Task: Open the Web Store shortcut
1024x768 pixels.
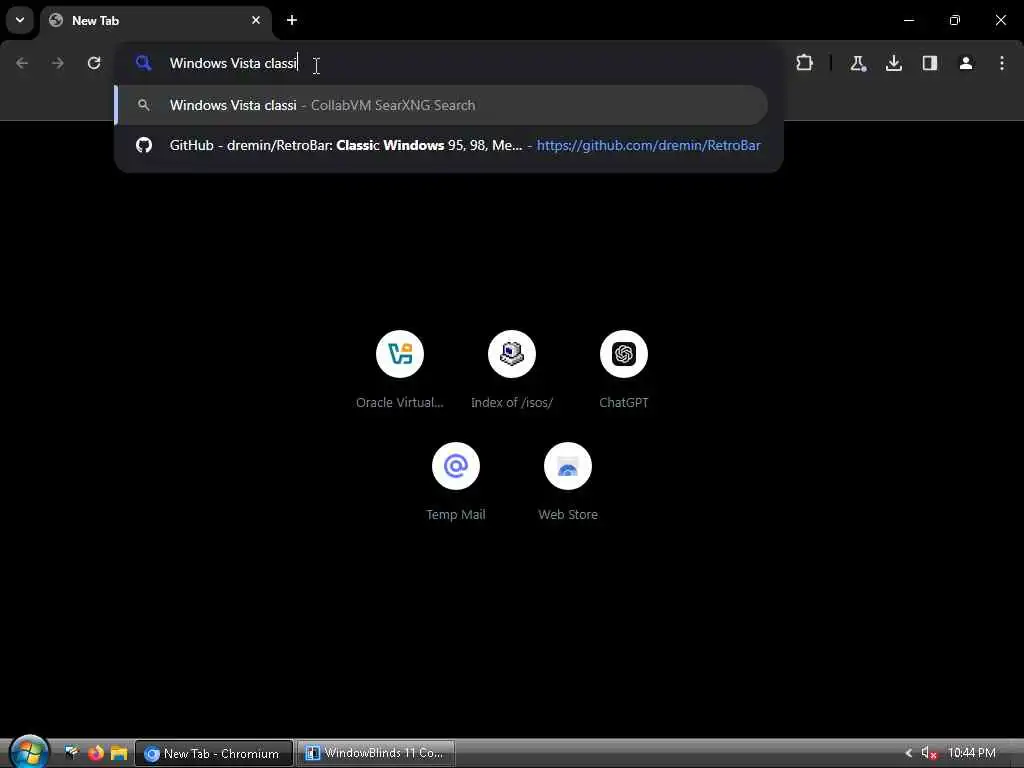Action: pyautogui.click(x=568, y=466)
